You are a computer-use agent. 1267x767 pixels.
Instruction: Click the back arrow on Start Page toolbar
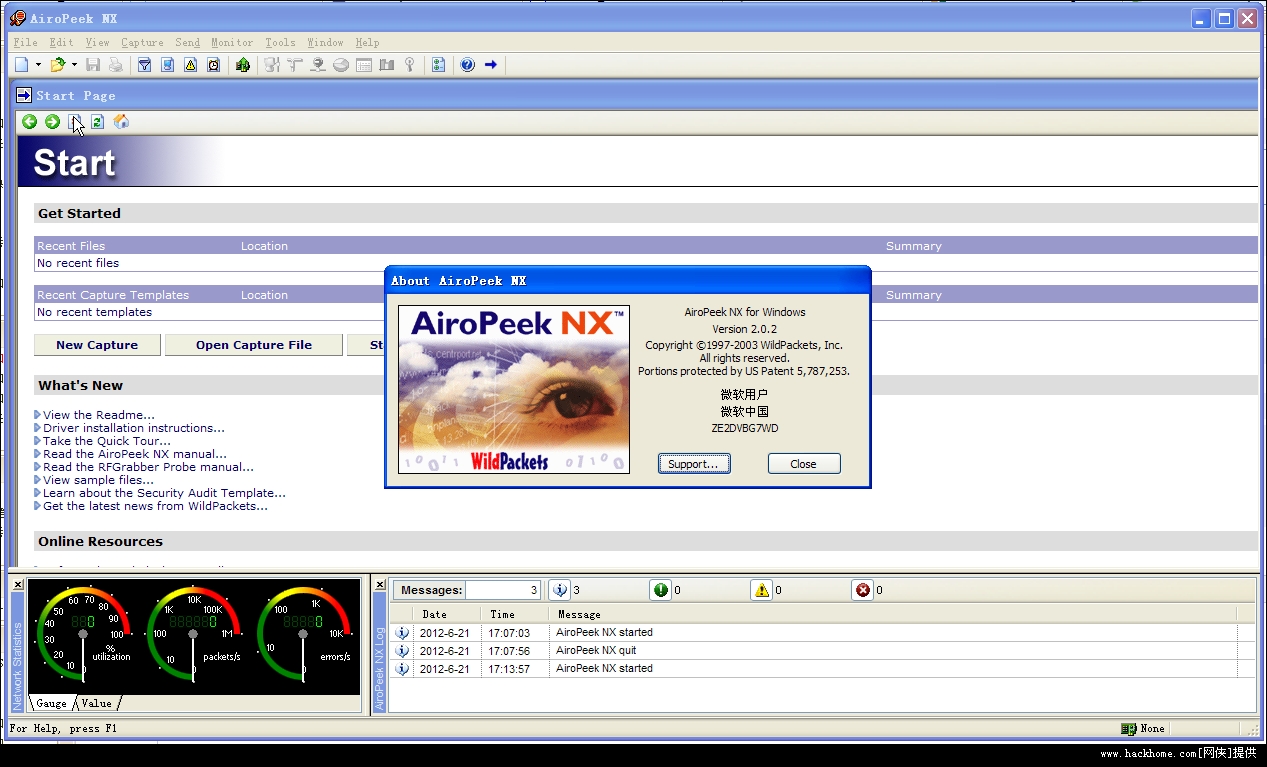point(28,121)
